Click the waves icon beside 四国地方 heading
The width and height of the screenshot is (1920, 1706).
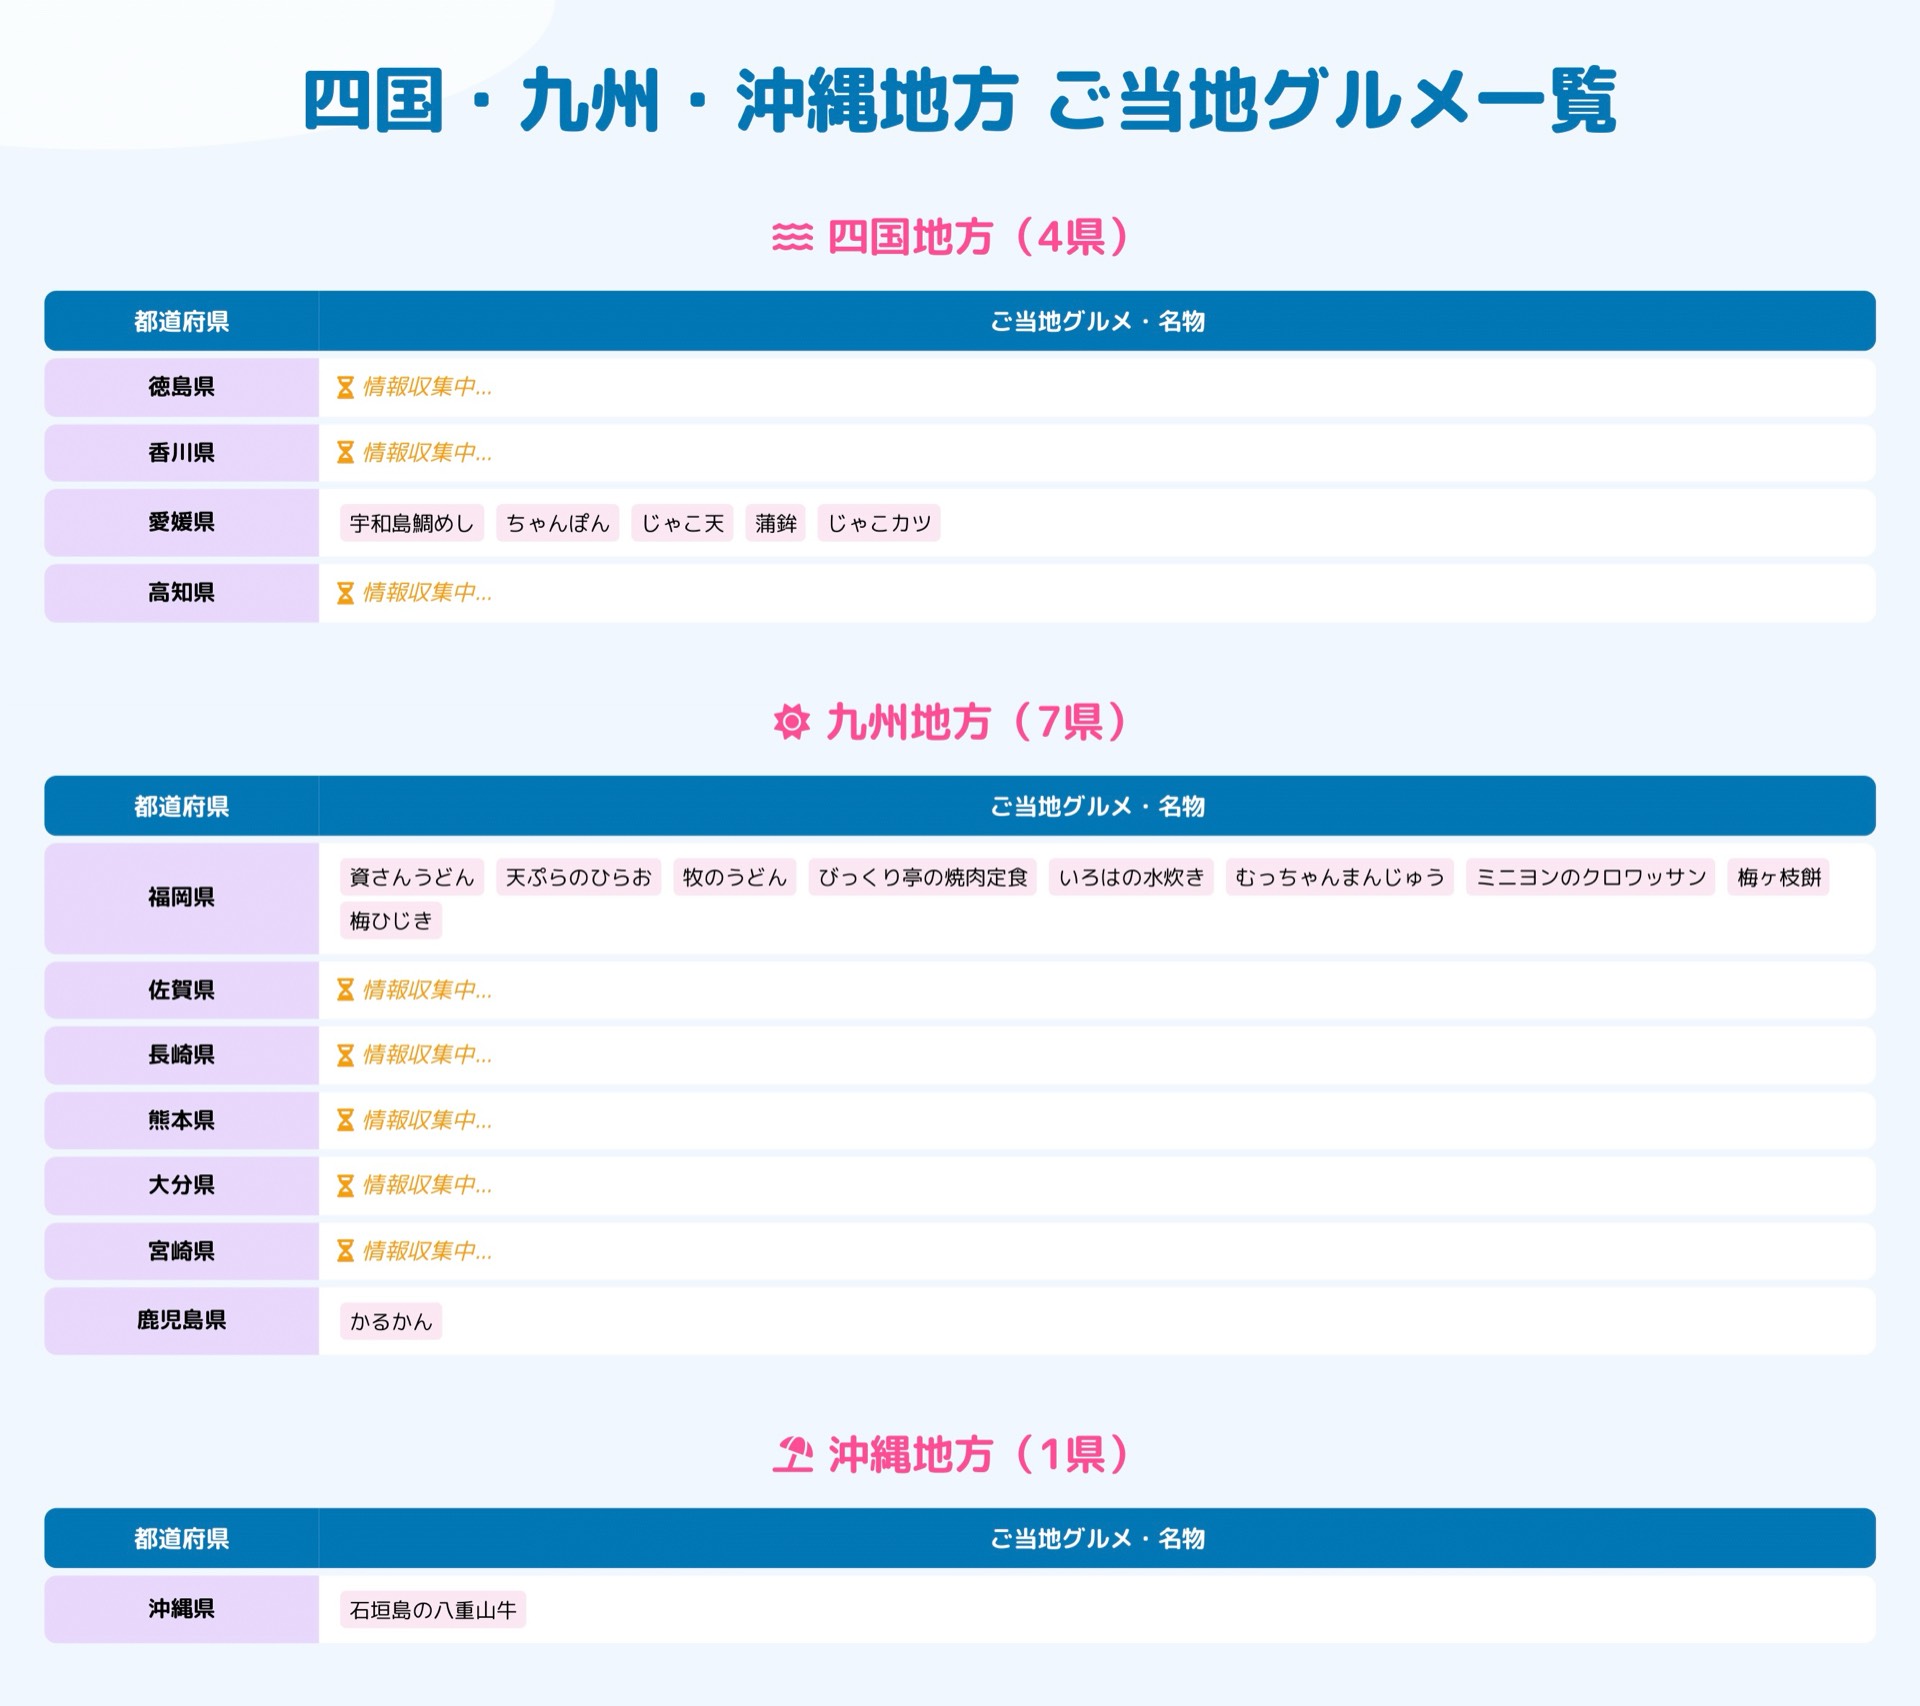point(792,237)
